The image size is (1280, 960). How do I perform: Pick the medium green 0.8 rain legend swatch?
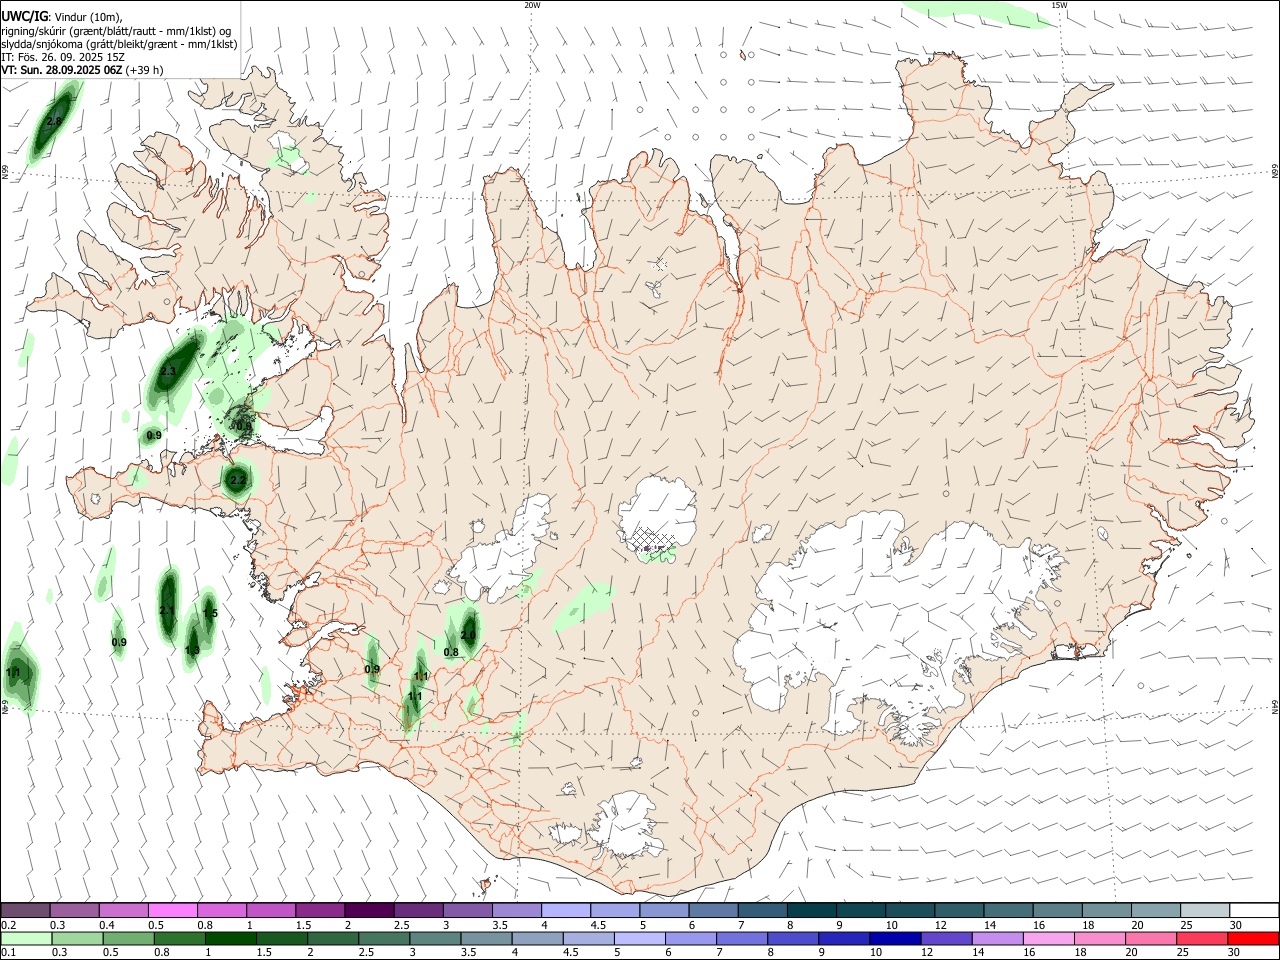coord(179,938)
